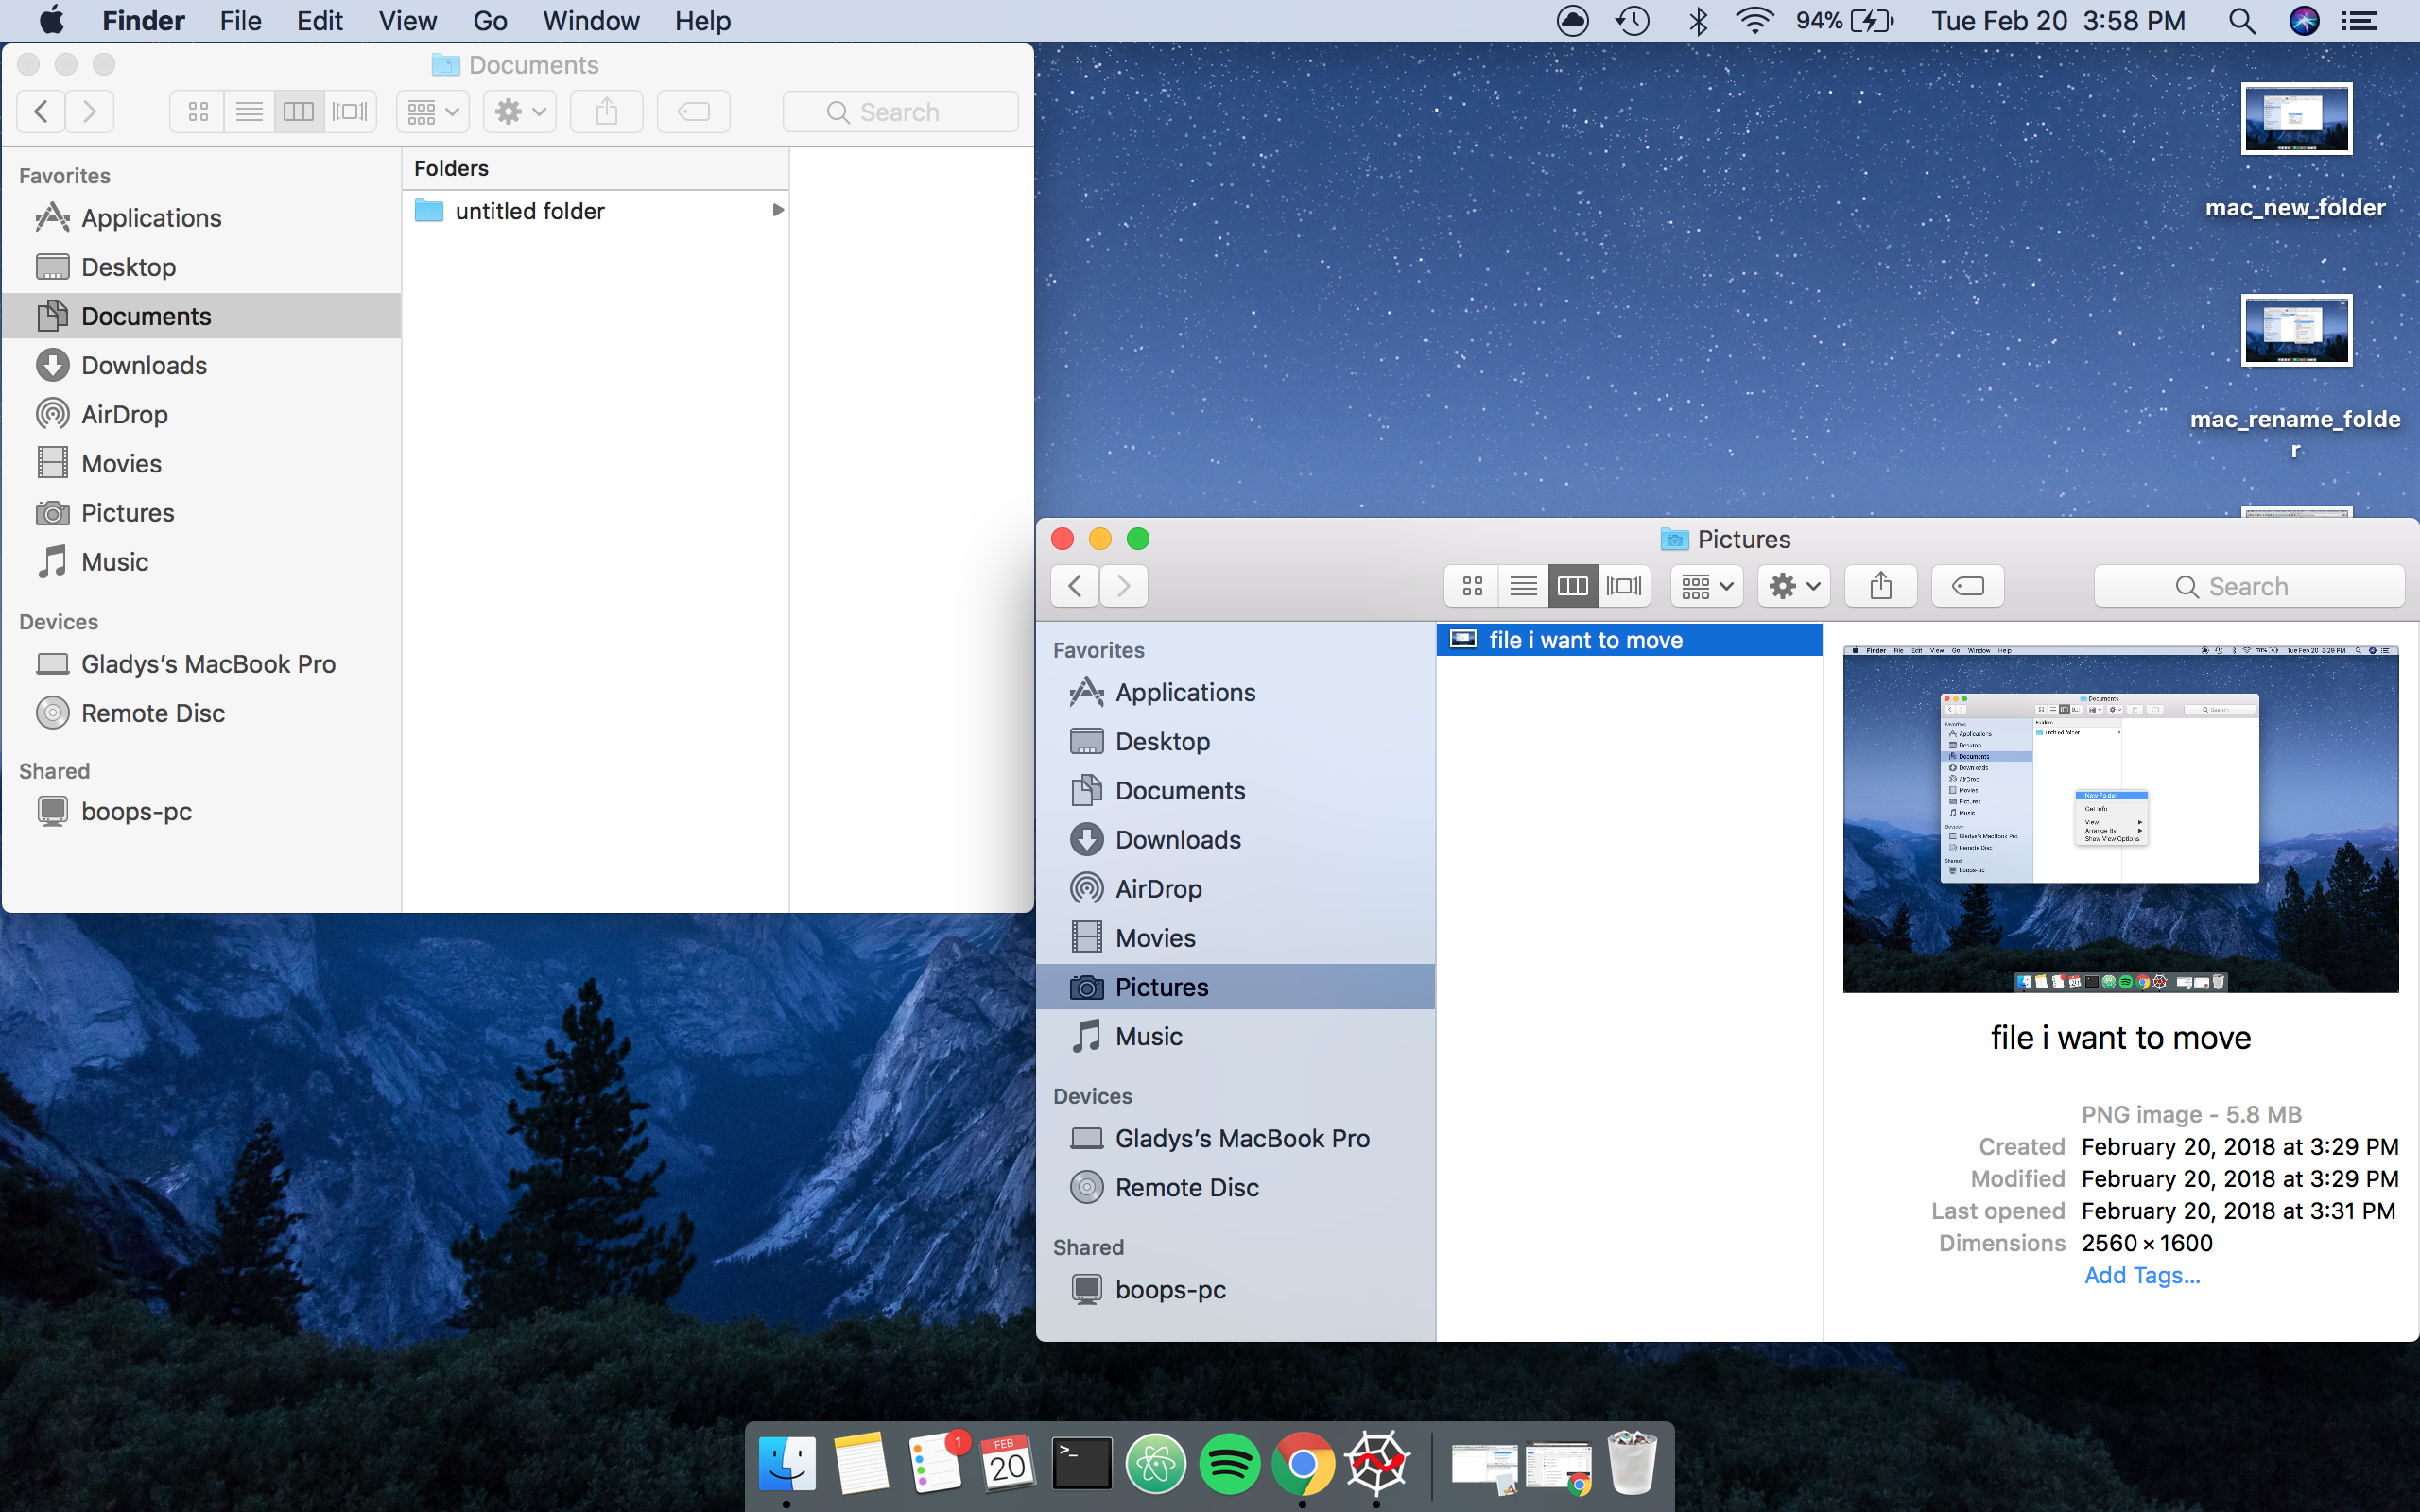
Task: Select 'untitled folder' in Documents window
Action: (x=596, y=210)
